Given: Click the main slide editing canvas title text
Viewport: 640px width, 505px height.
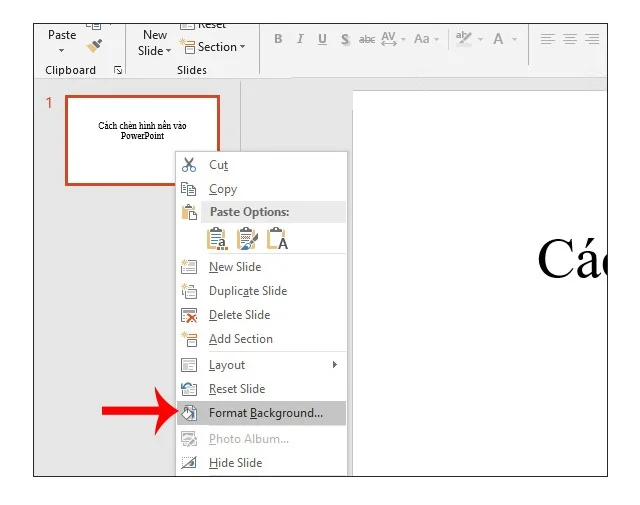Looking at the screenshot, I should tap(572, 258).
